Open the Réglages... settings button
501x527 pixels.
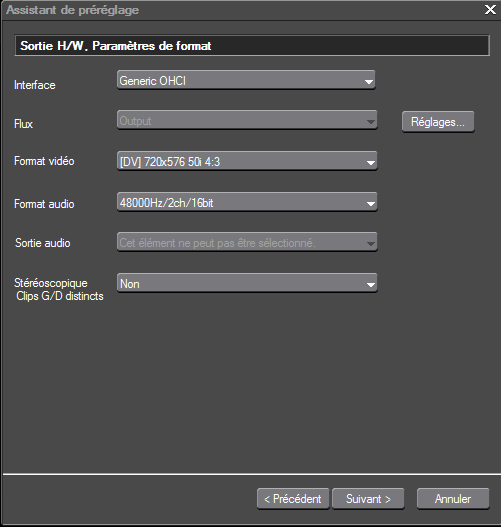[438, 122]
